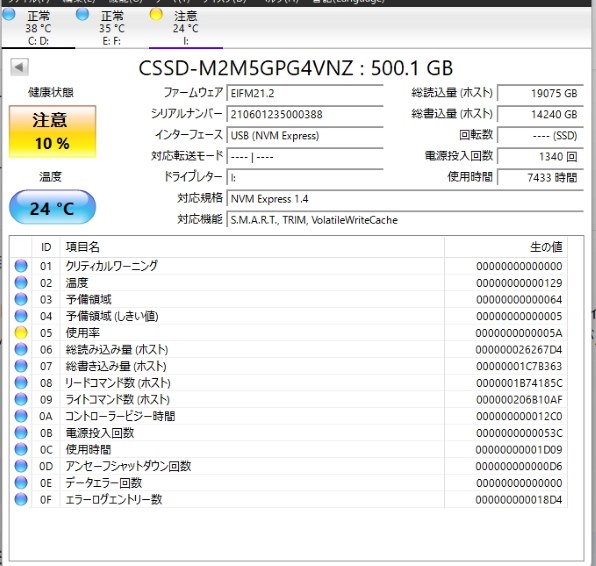
Task: Click raw value 000000000053C
Action: click(x=519, y=433)
